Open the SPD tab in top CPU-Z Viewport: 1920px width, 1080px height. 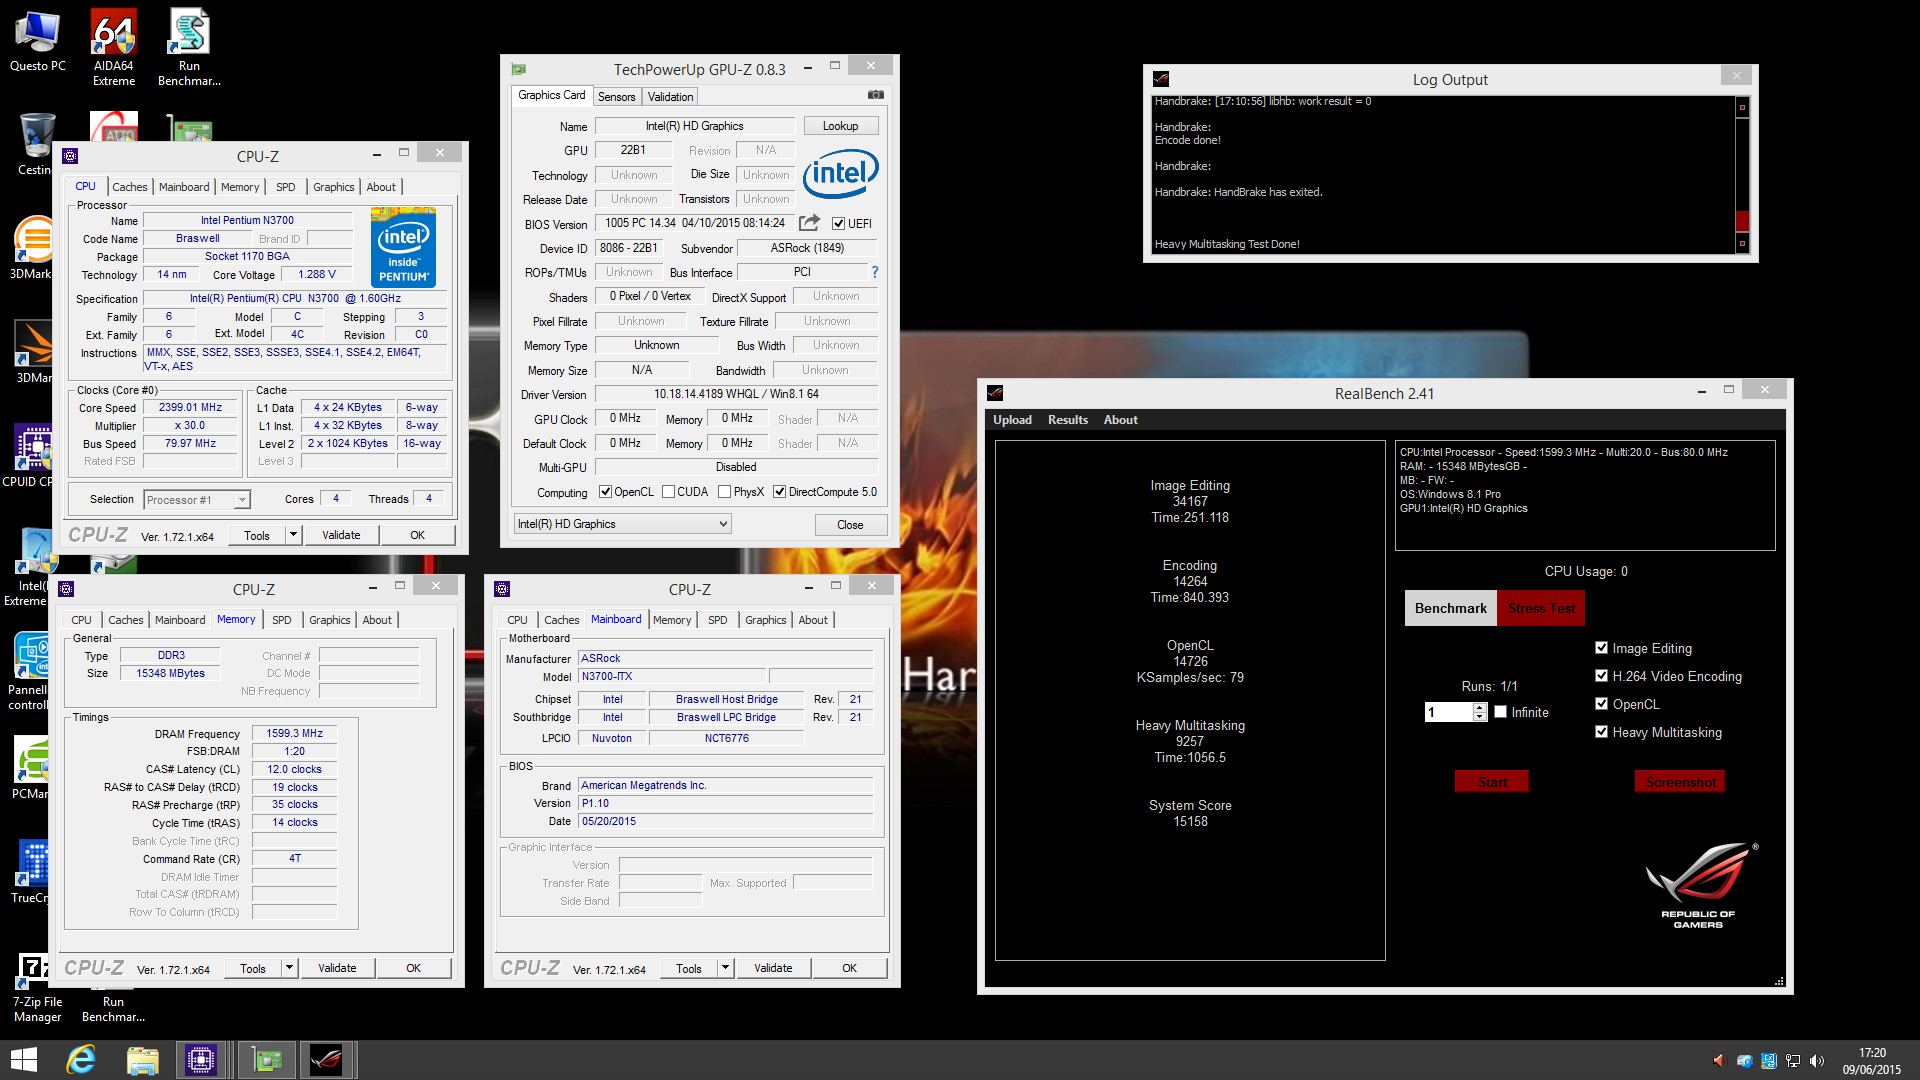[x=286, y=187]
